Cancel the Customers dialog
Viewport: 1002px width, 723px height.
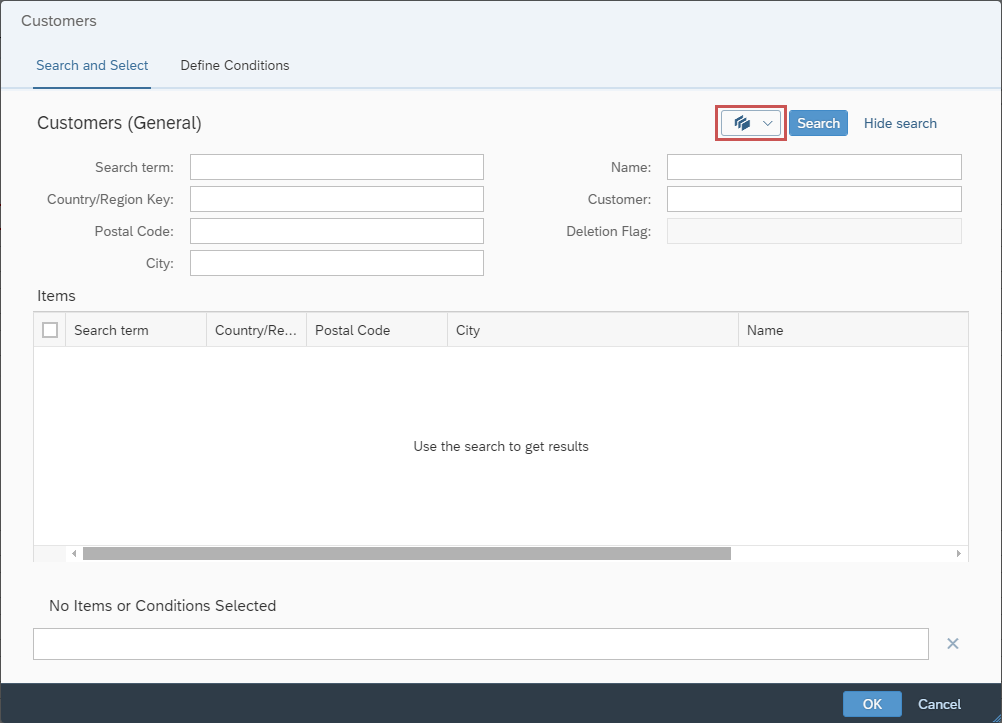[x=939, y=704]
